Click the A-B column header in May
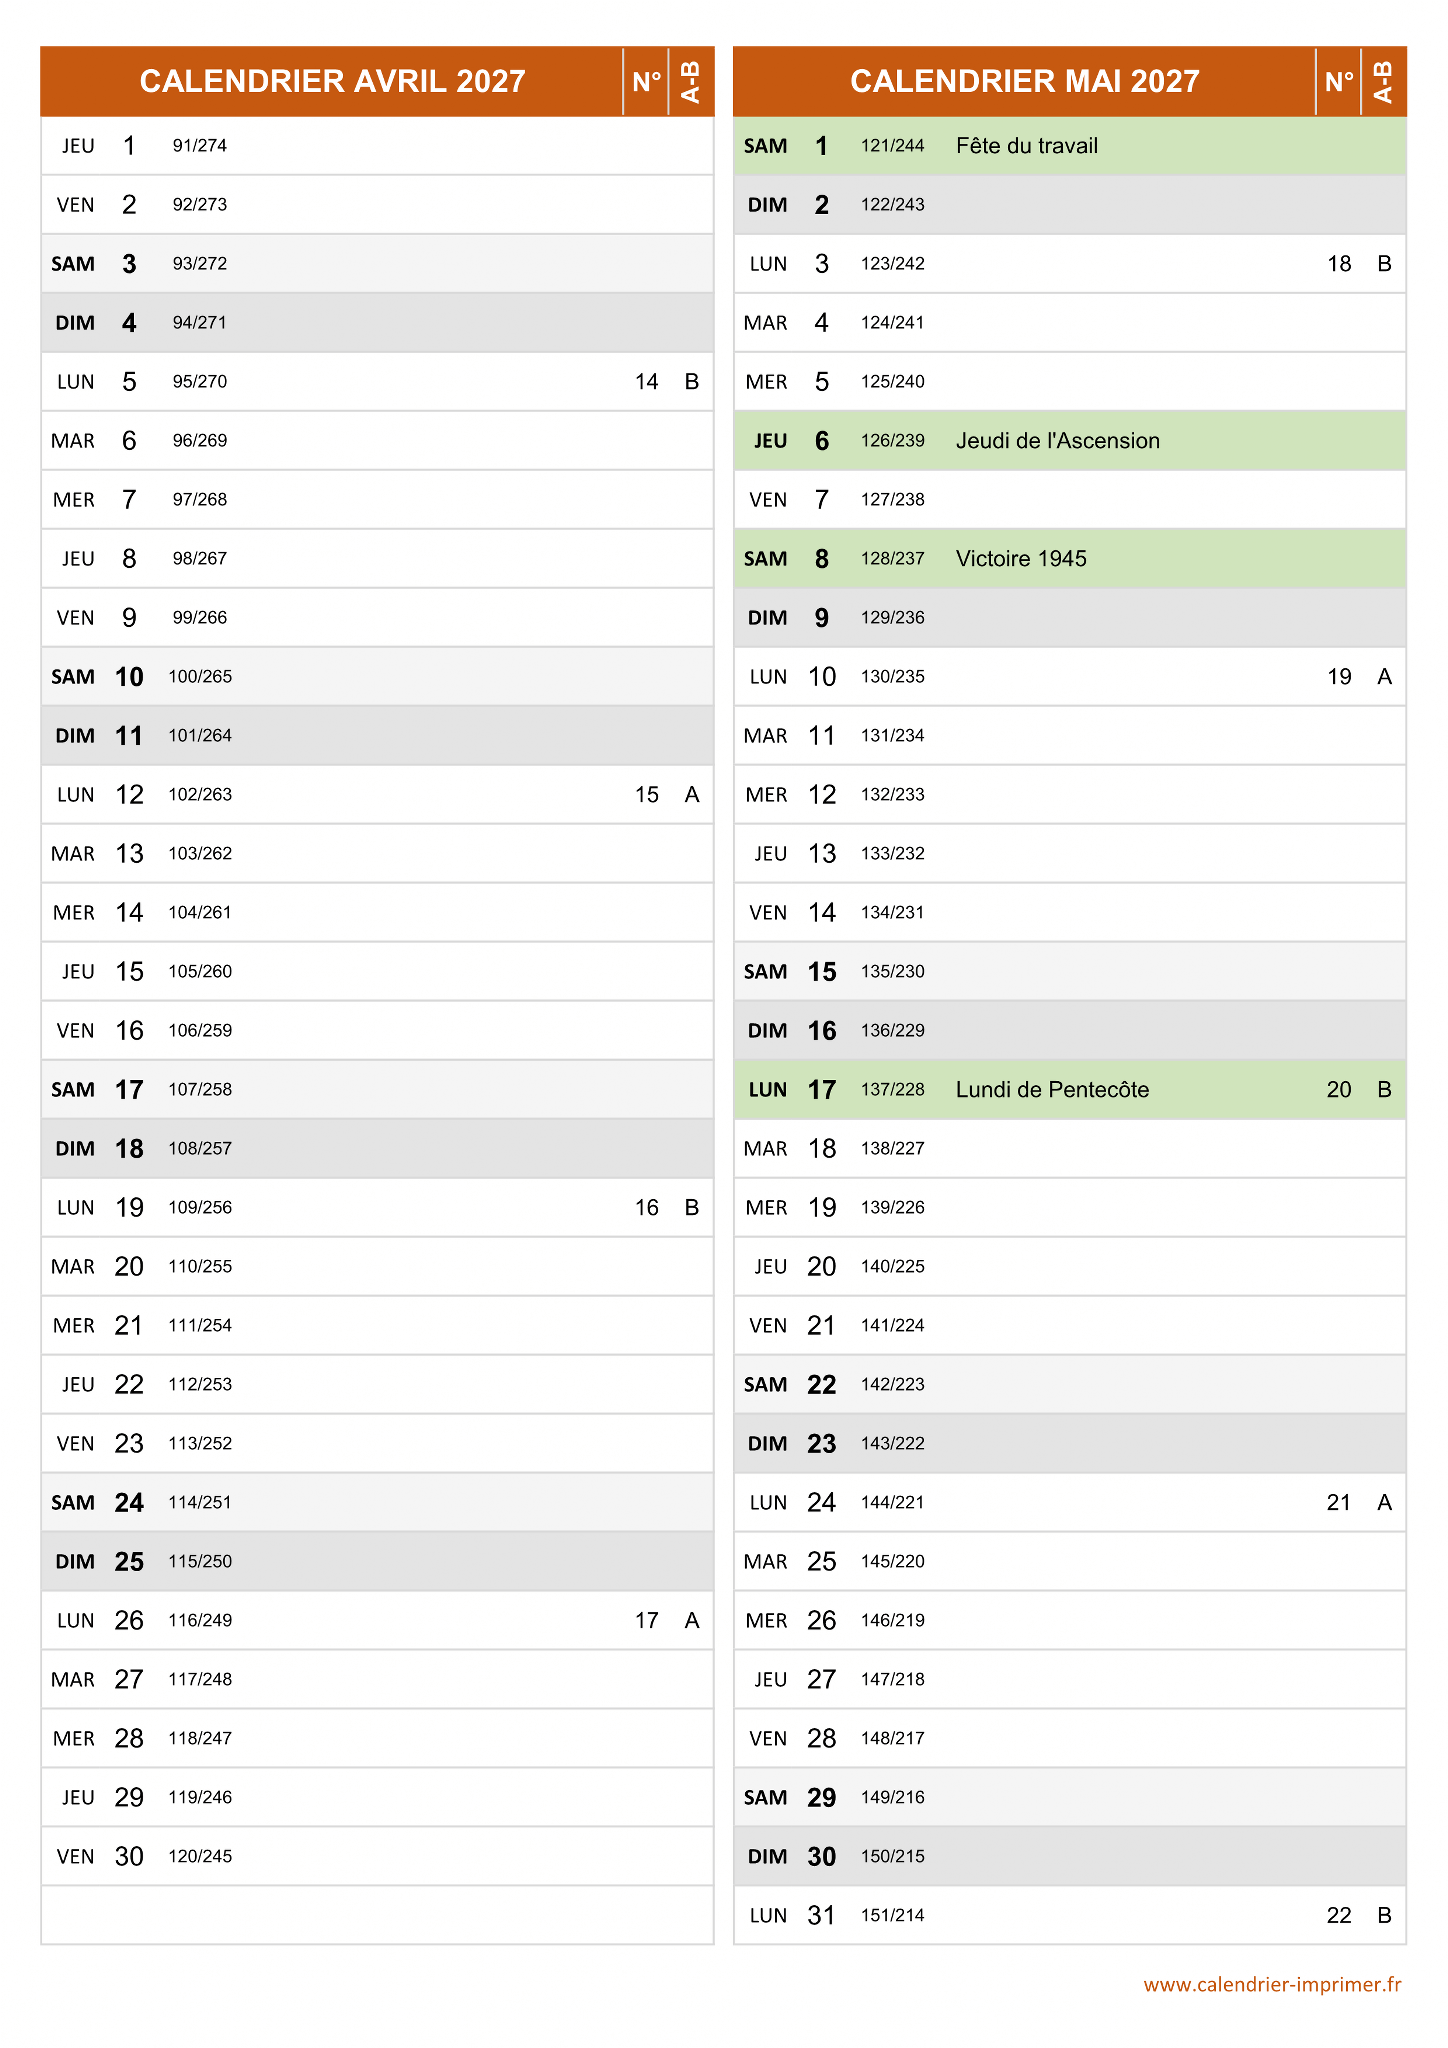This screenshot has height=2048, width=1448. tap(1384, 81)
